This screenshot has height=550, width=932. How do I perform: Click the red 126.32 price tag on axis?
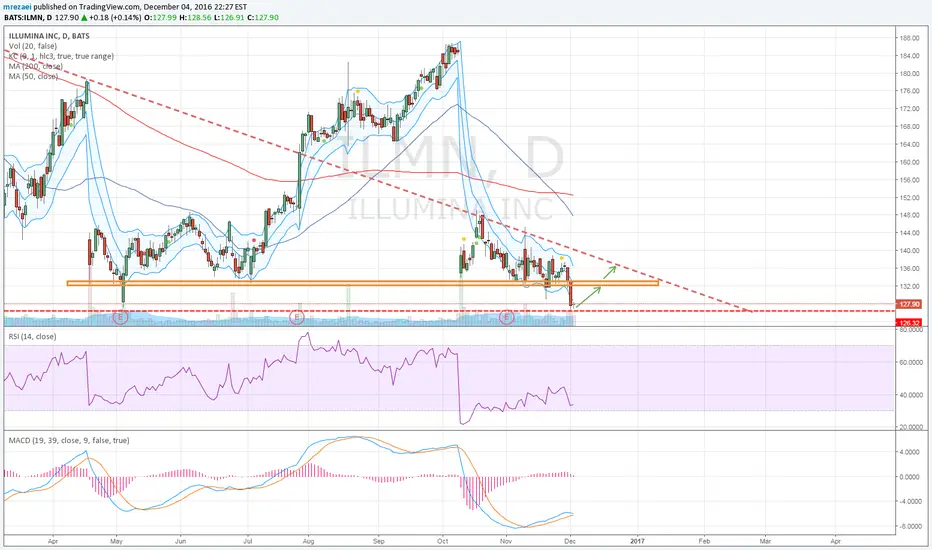(x=909, y=323)
